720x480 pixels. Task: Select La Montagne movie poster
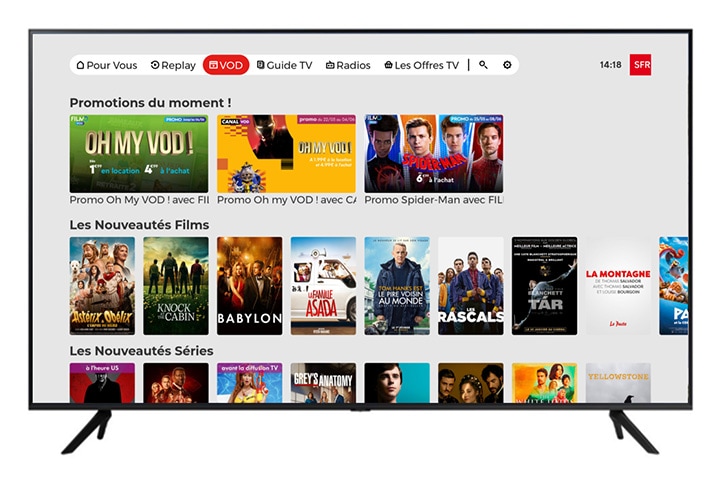[618, 286]
